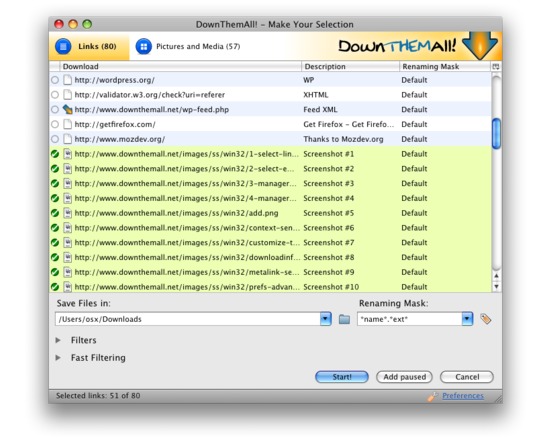550x440 pixels.
Task: Click image file icon of Screenshot #5
Action: coord(67,213)
